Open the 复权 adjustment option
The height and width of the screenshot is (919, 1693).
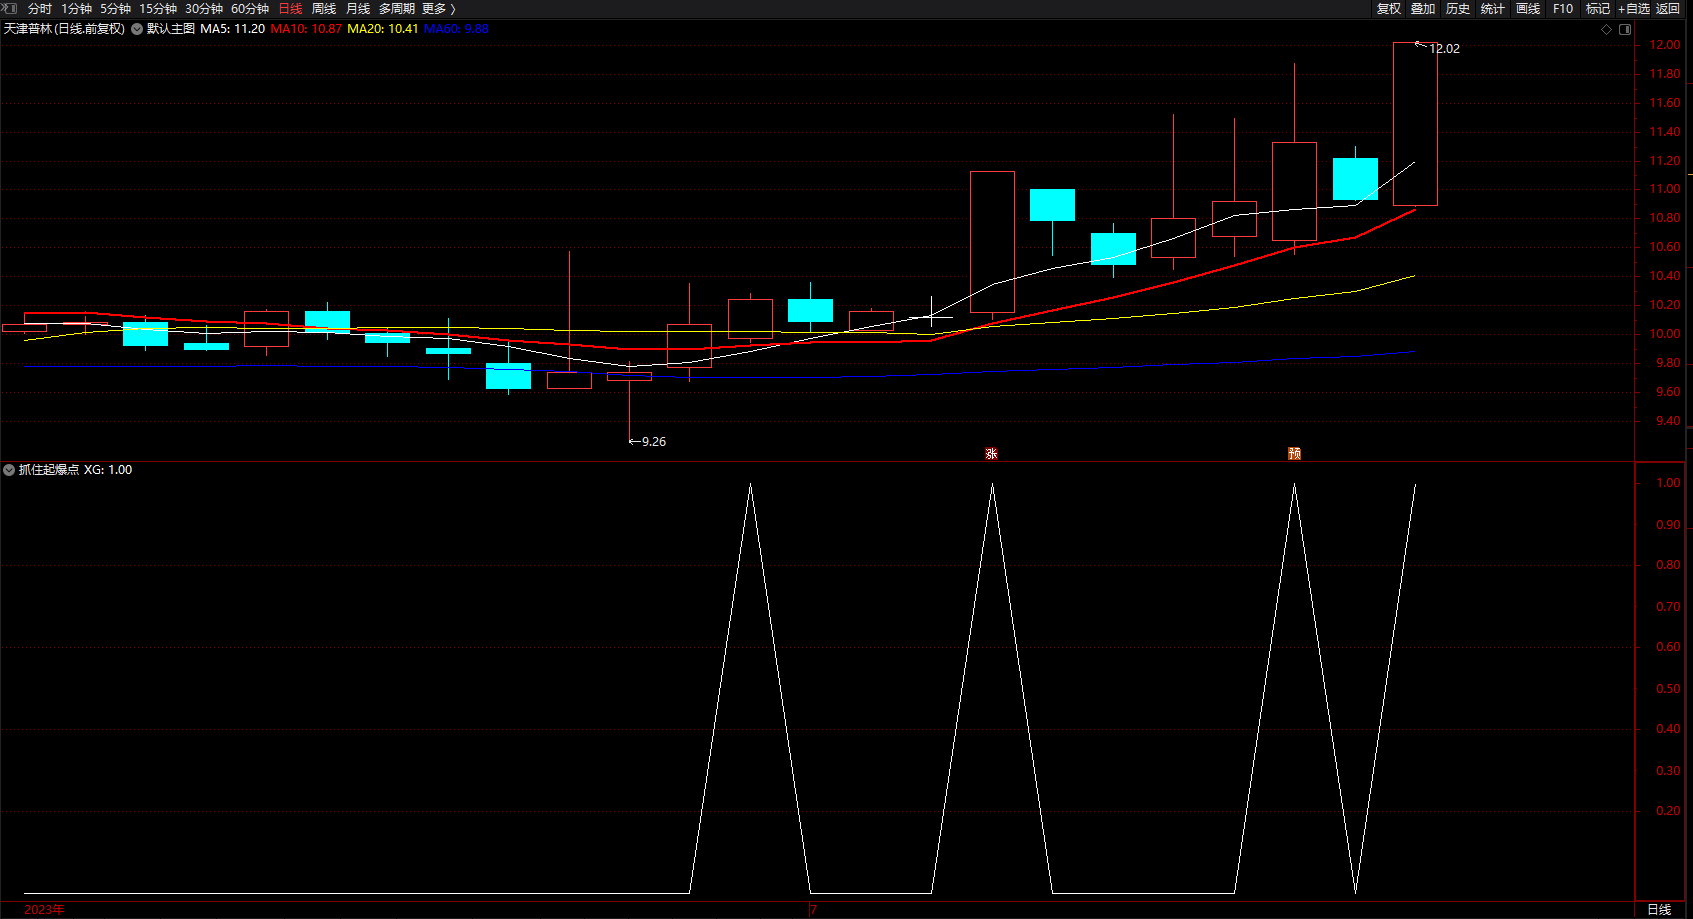[x=1389, y=9]
